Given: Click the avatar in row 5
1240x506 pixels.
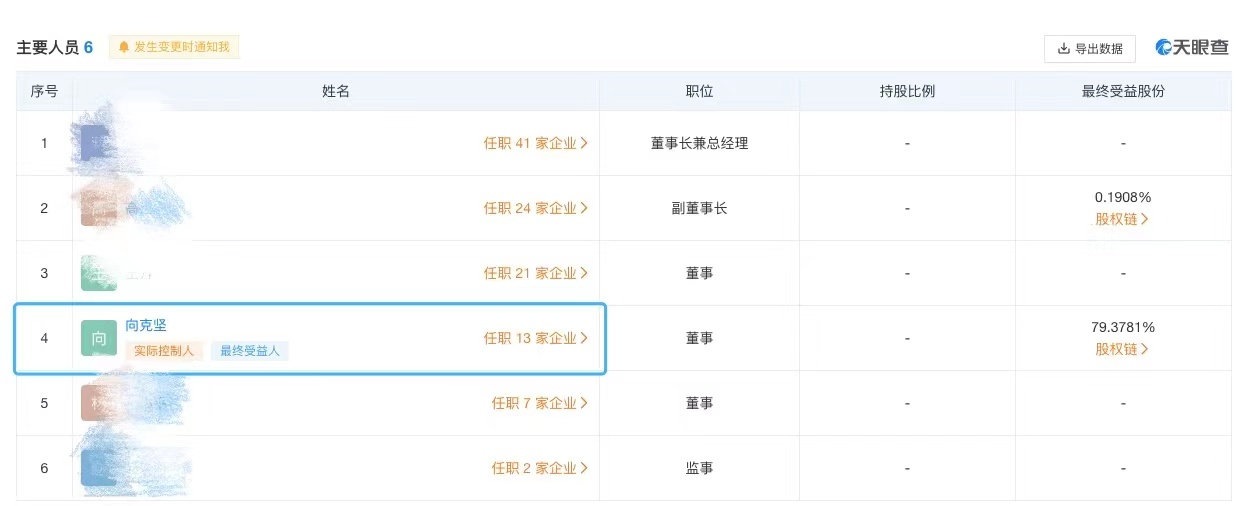Looking at the screenshot, I should tap(99, 403).
